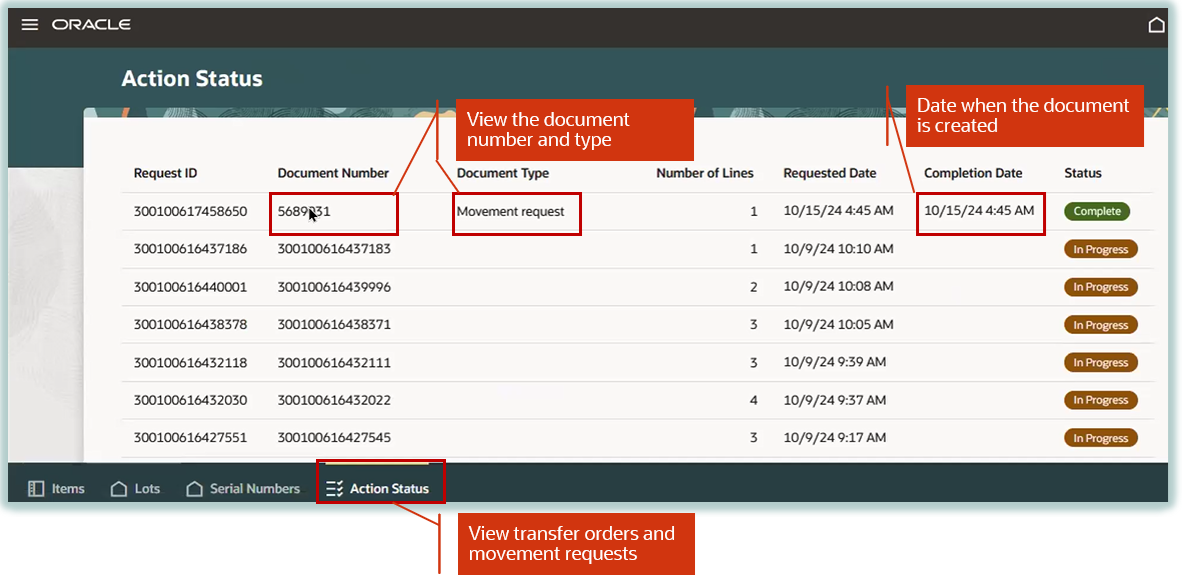Click the Request ID column header
The height and width of the screenshot is (582, 1182).
point(165,173)
